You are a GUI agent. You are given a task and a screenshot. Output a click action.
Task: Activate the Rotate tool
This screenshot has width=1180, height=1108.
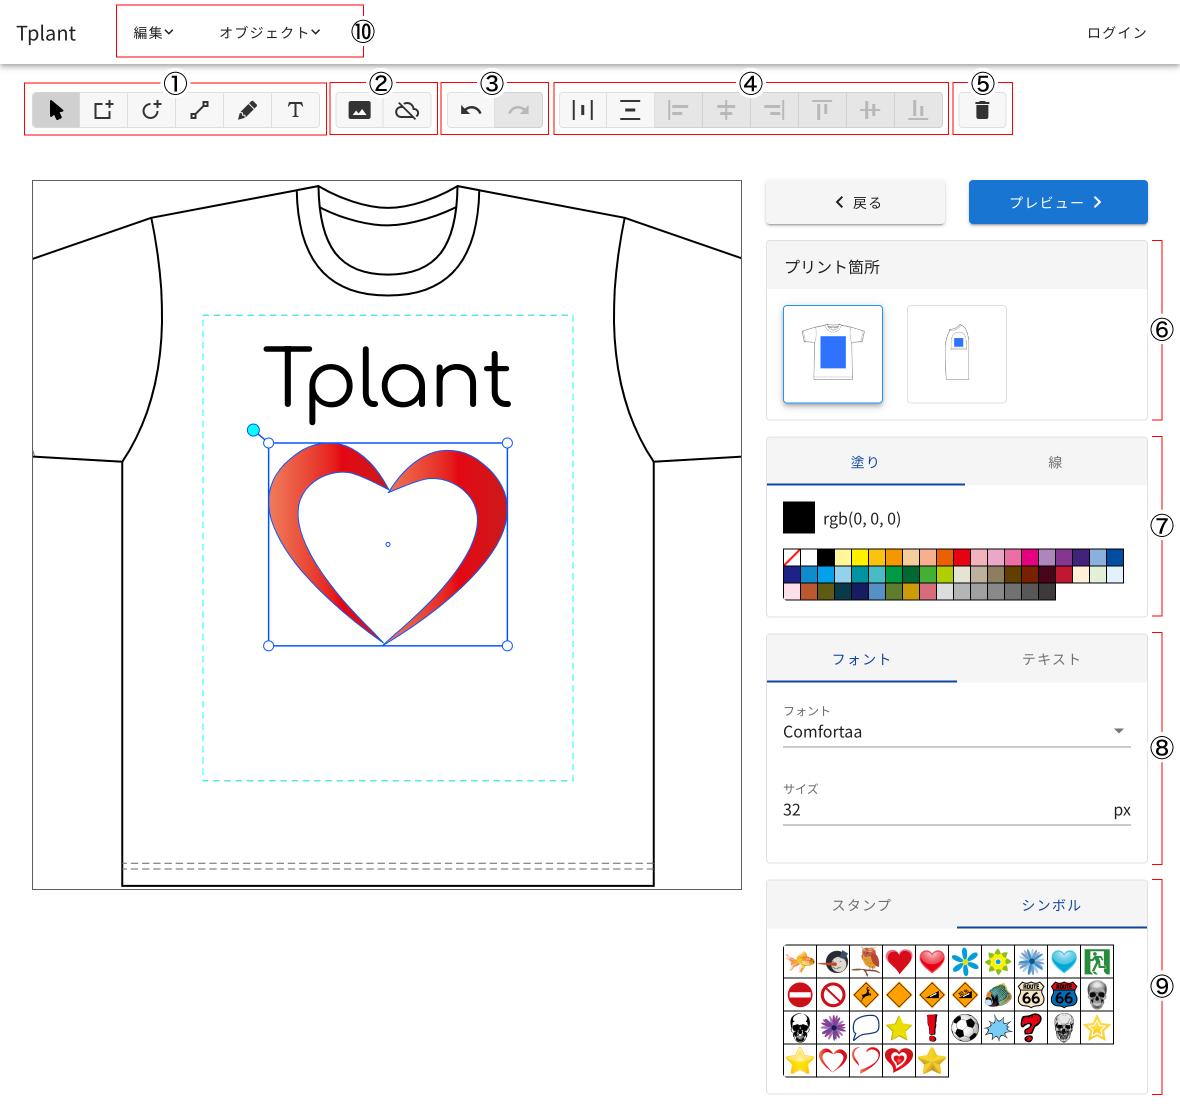[x=151, y=110]
